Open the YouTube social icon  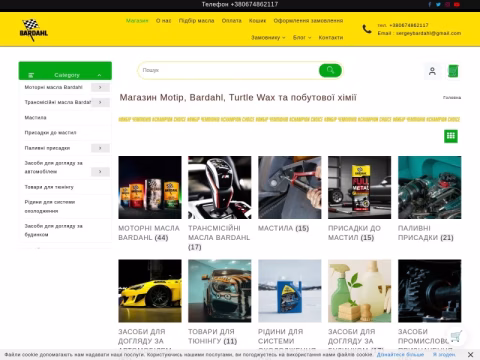[x=457, y=4]
